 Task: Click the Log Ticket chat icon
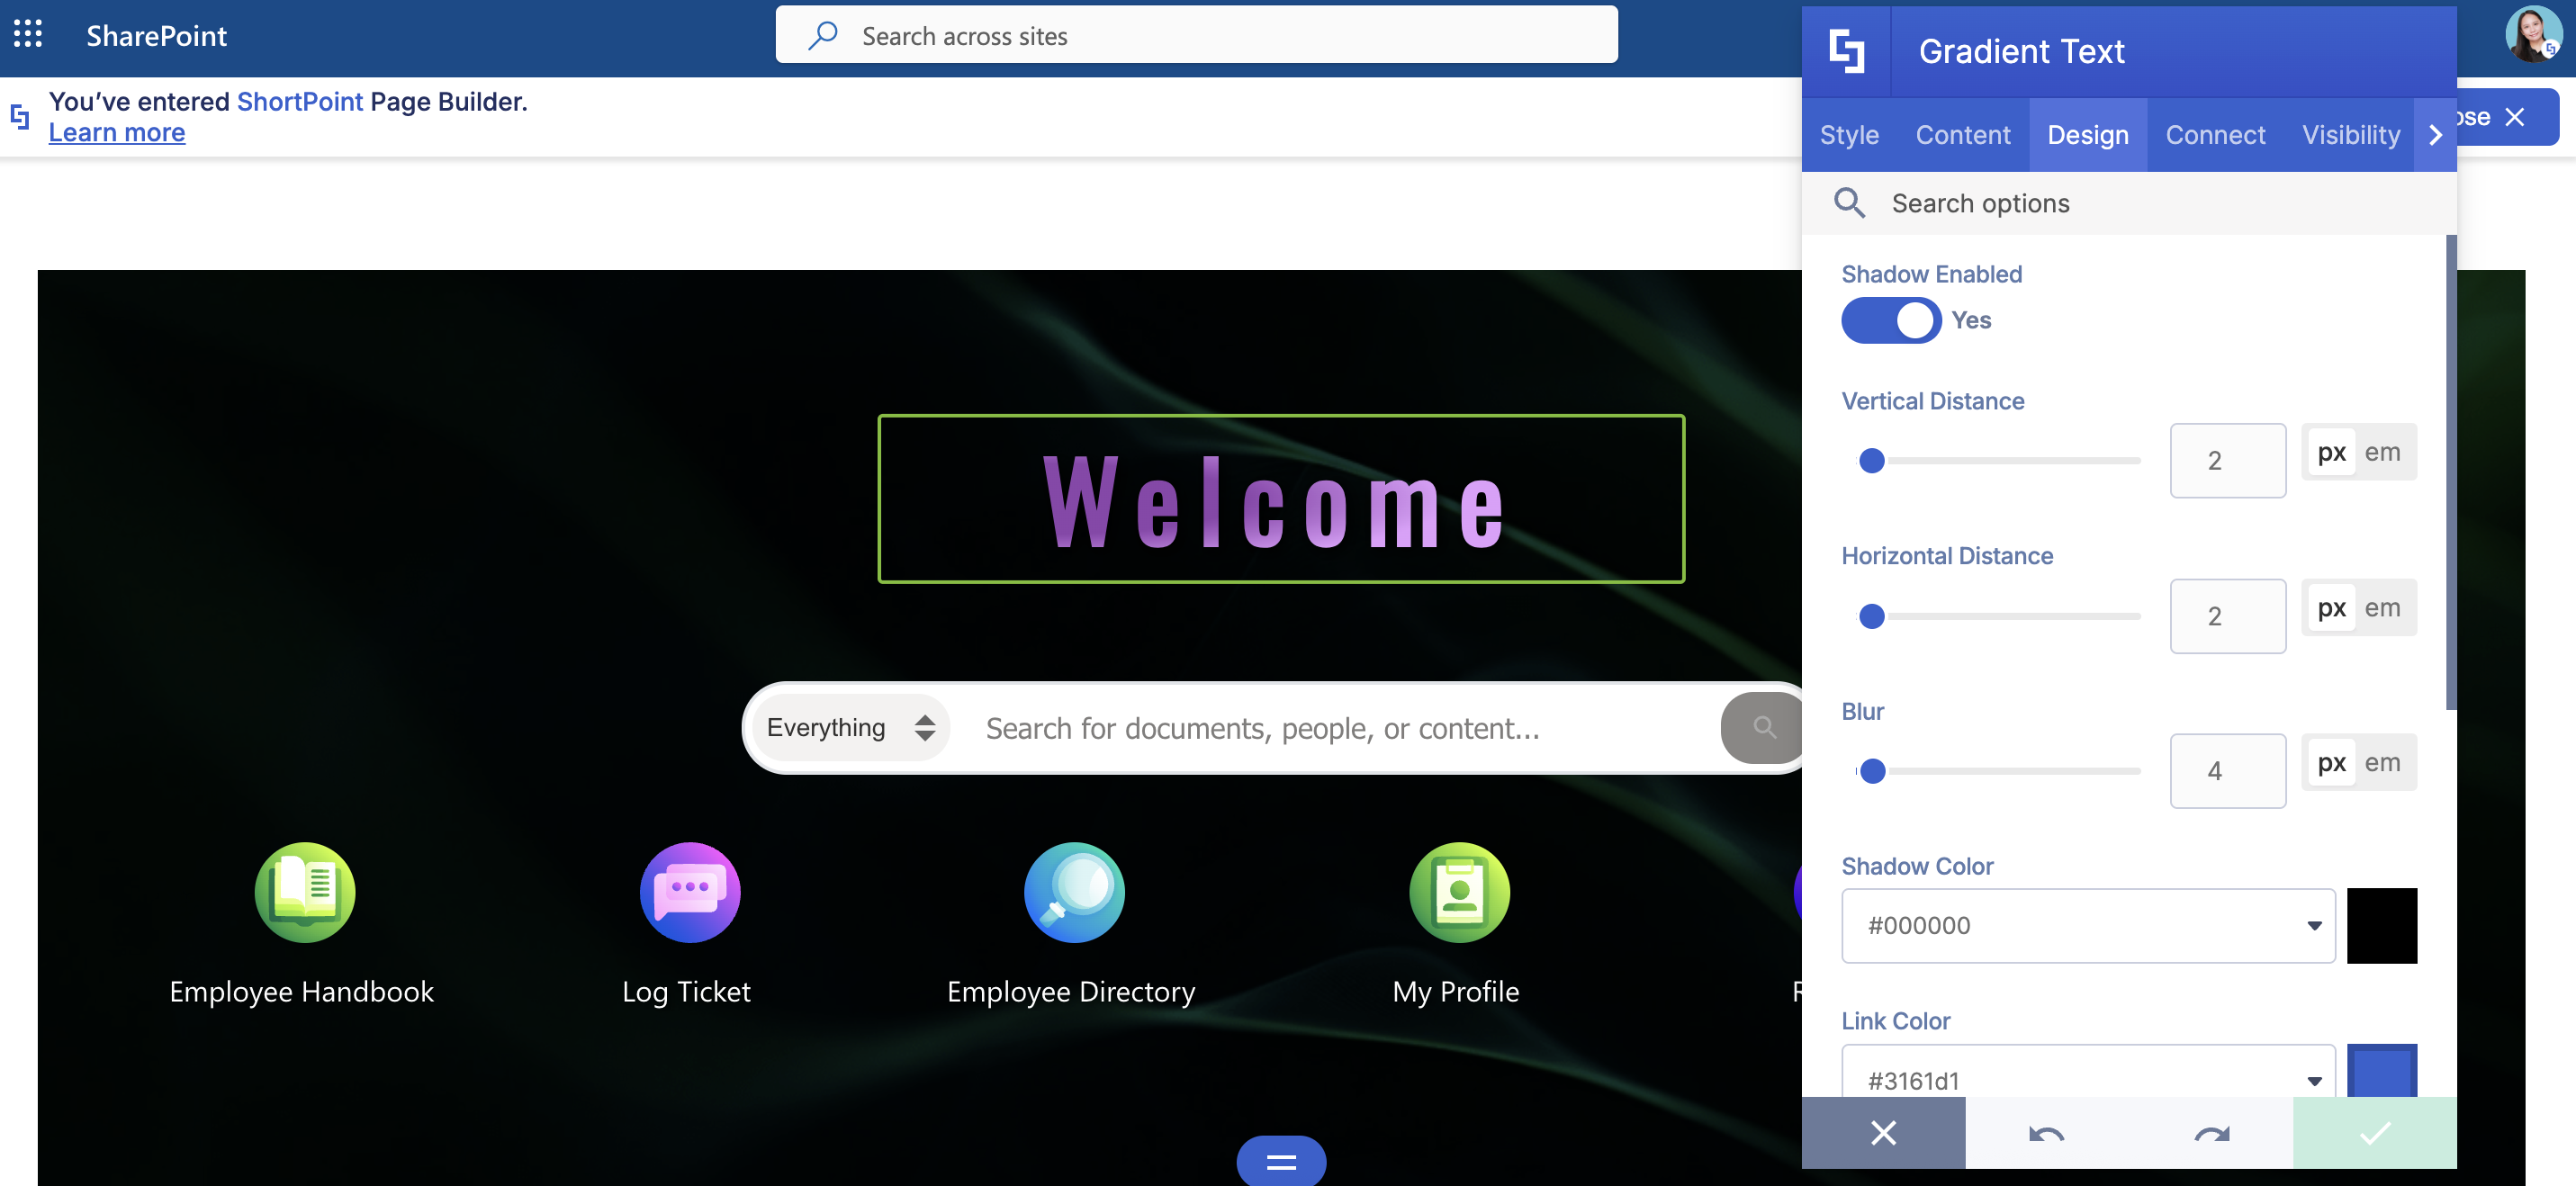click(x=689, y=892)
